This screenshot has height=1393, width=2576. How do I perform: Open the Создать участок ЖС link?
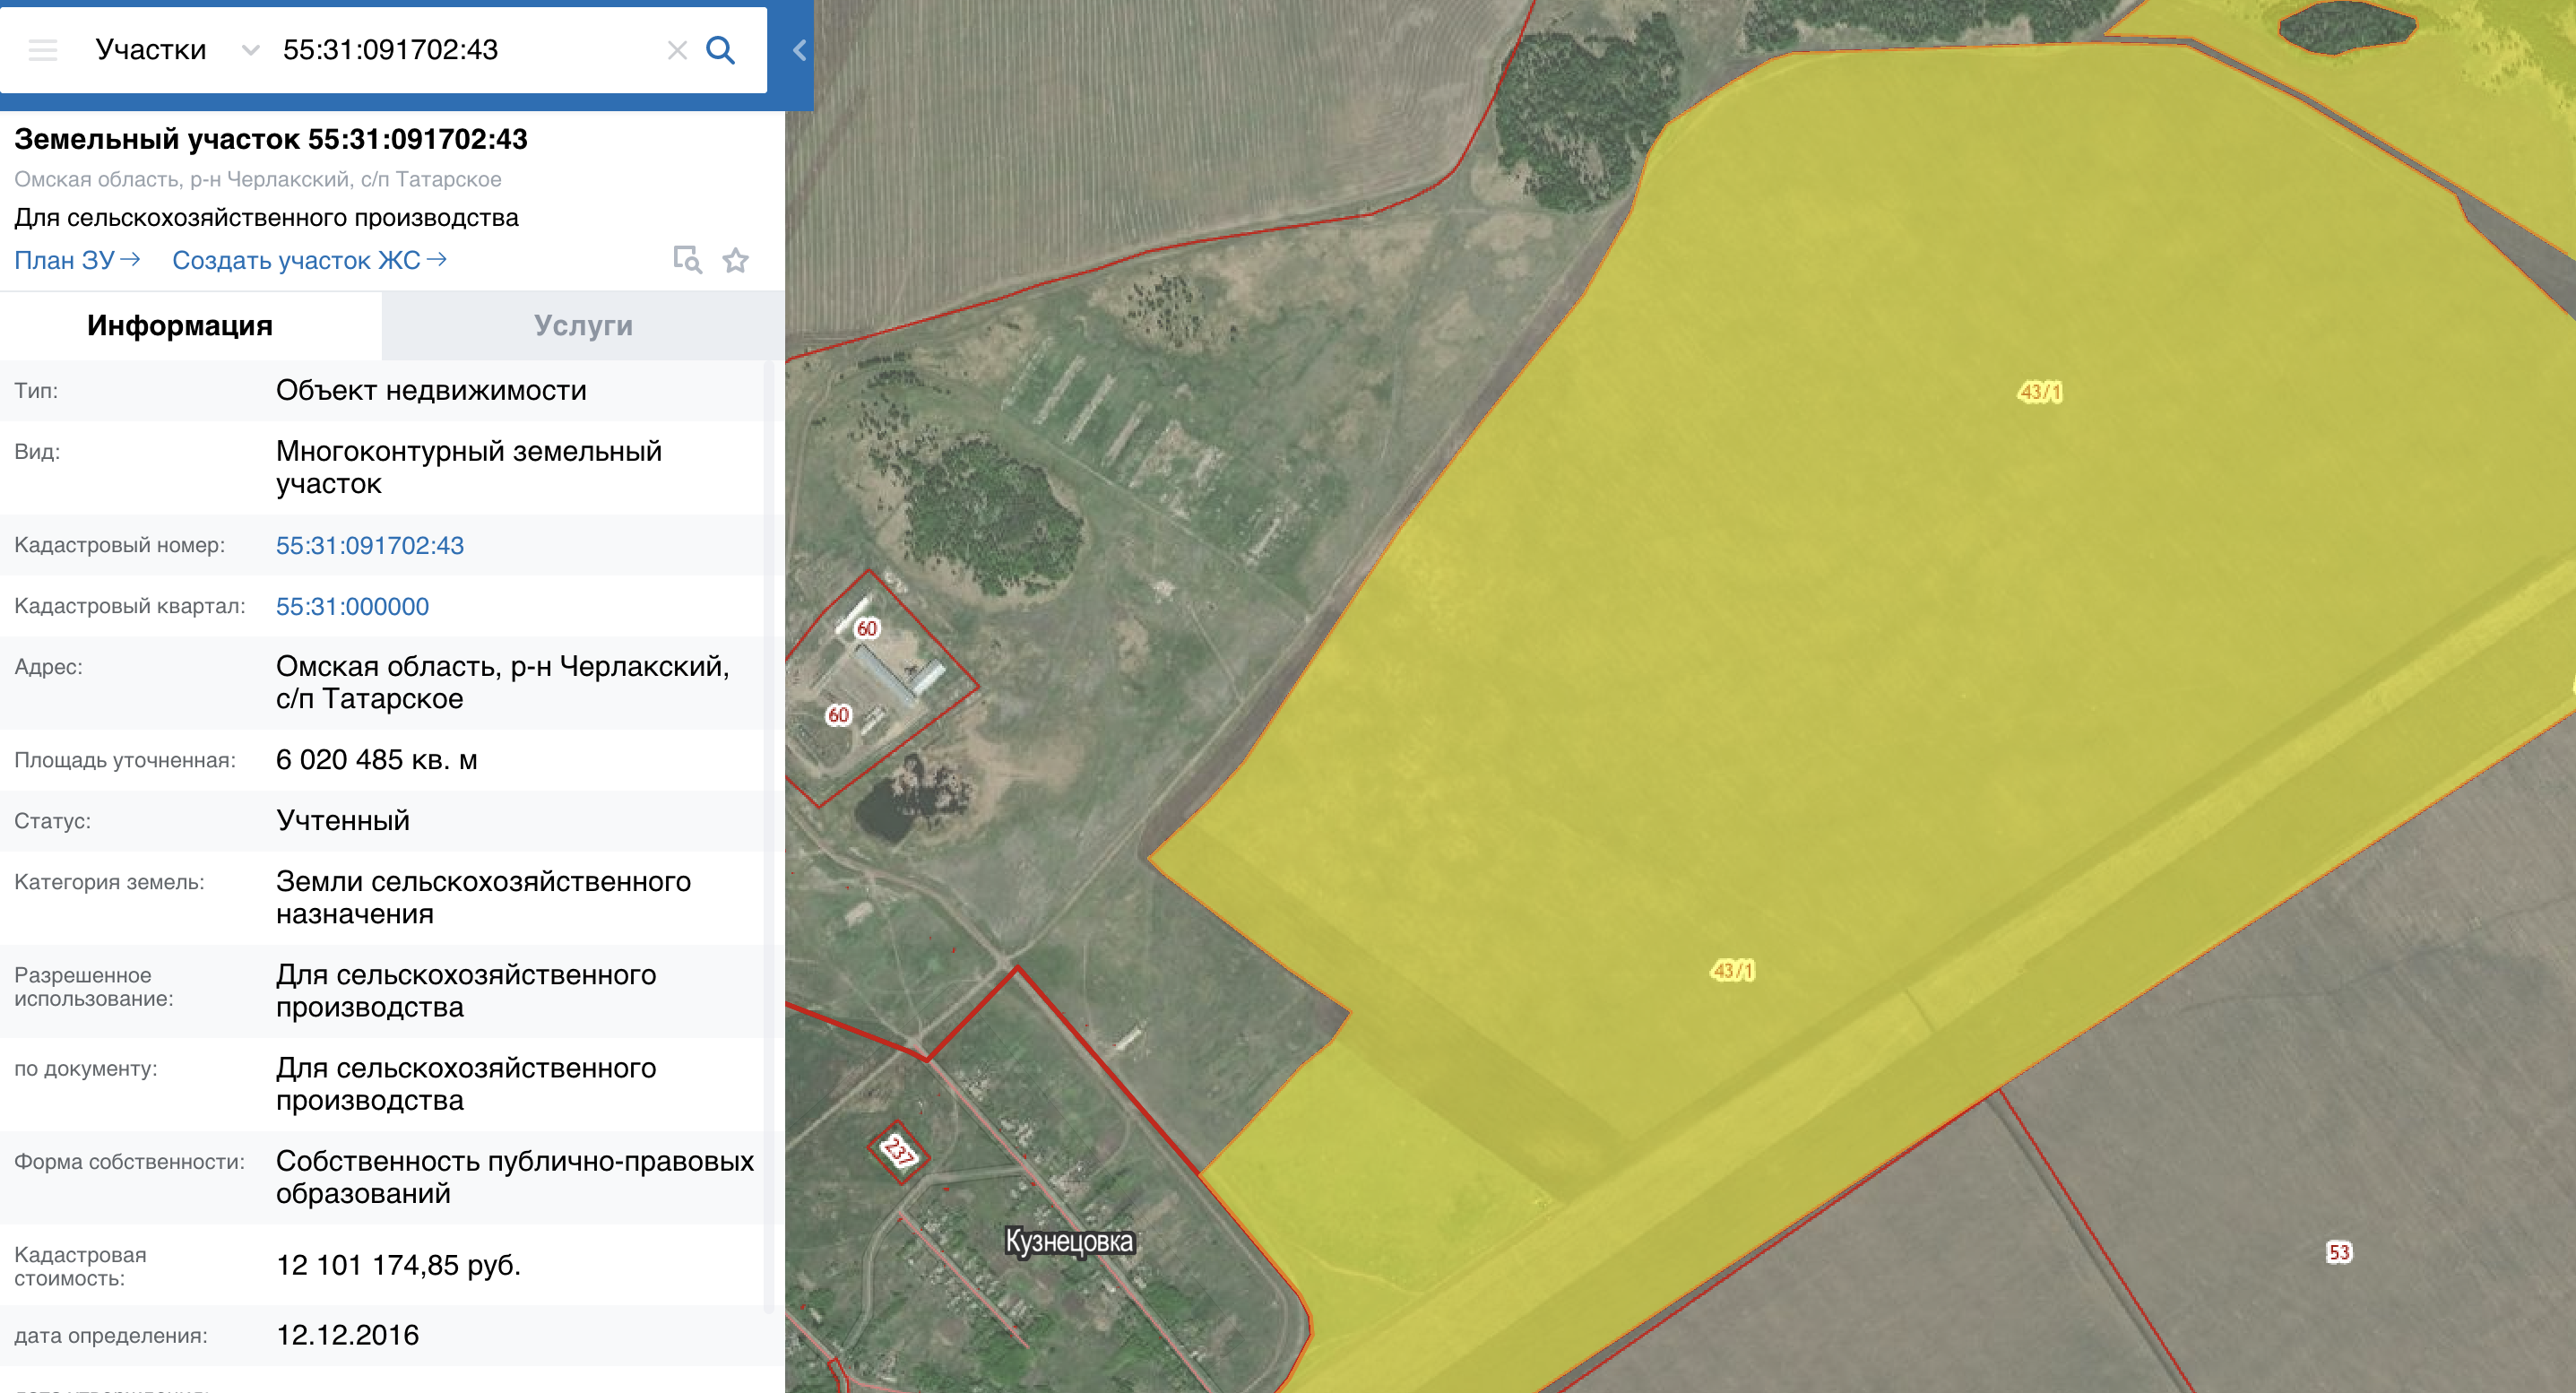point(309,260)
